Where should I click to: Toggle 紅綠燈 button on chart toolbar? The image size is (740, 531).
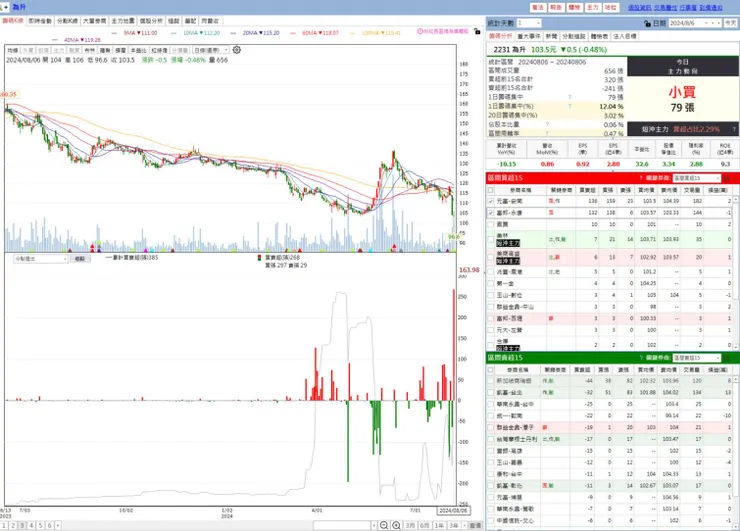159,50
